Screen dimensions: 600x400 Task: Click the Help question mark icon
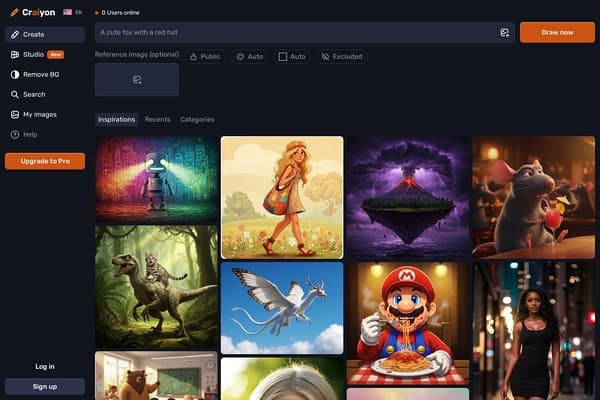(x=15, y=134)
